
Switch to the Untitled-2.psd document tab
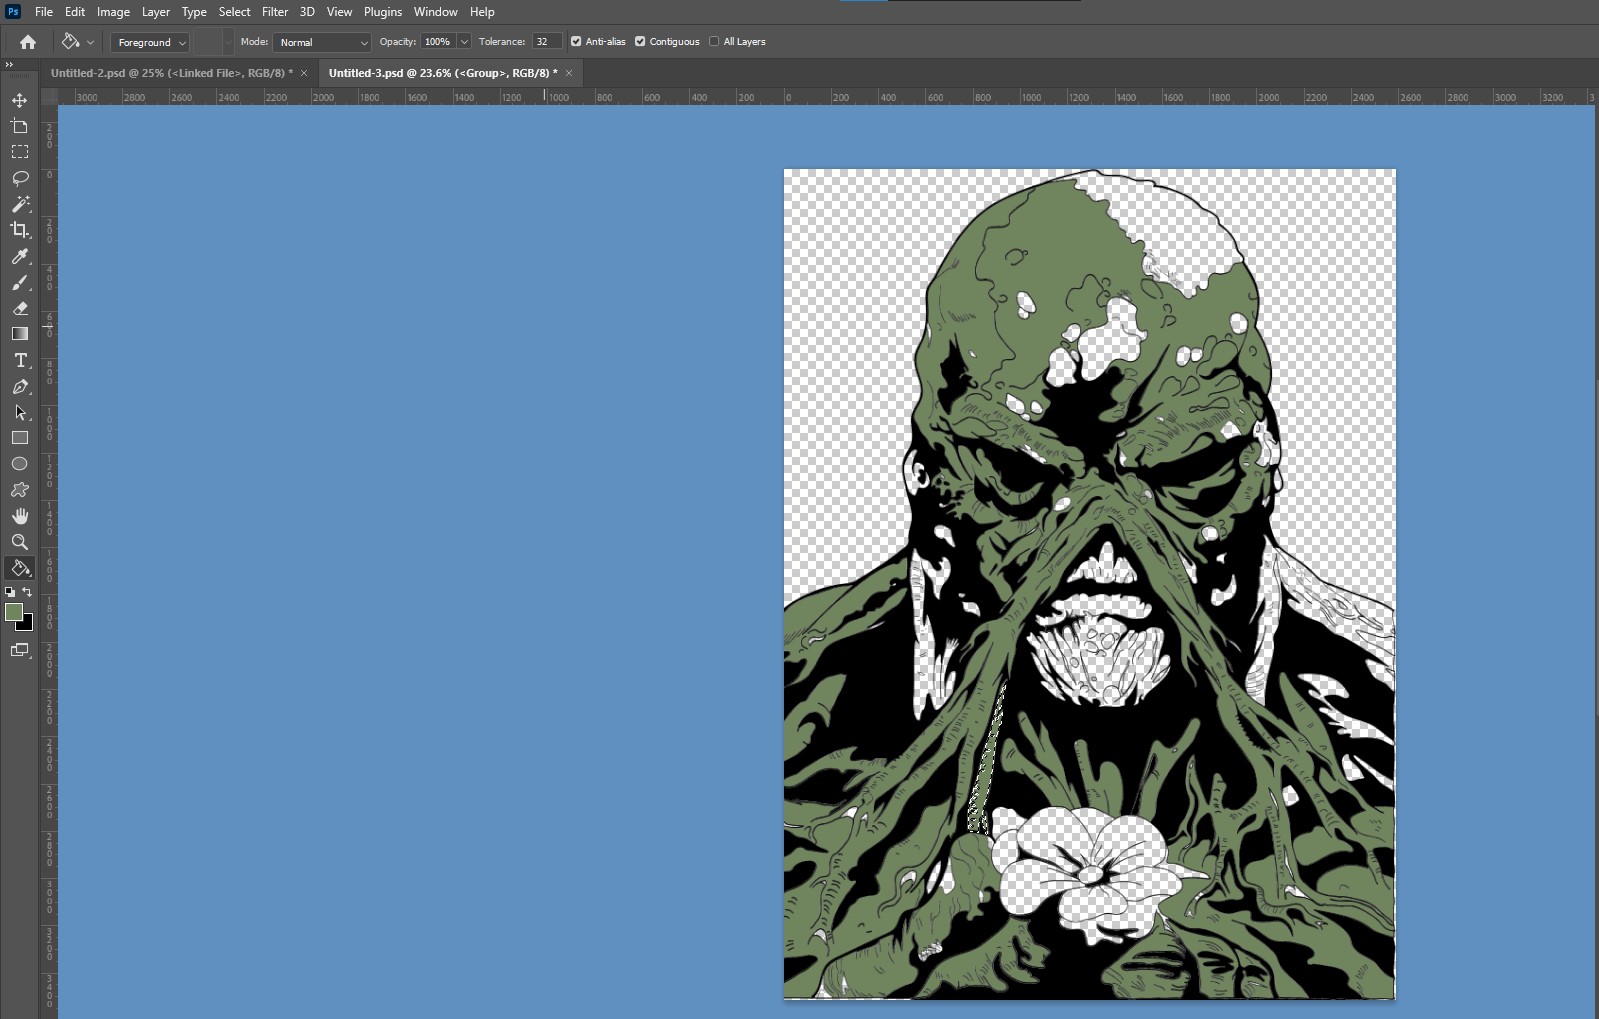tap(172, 73)
